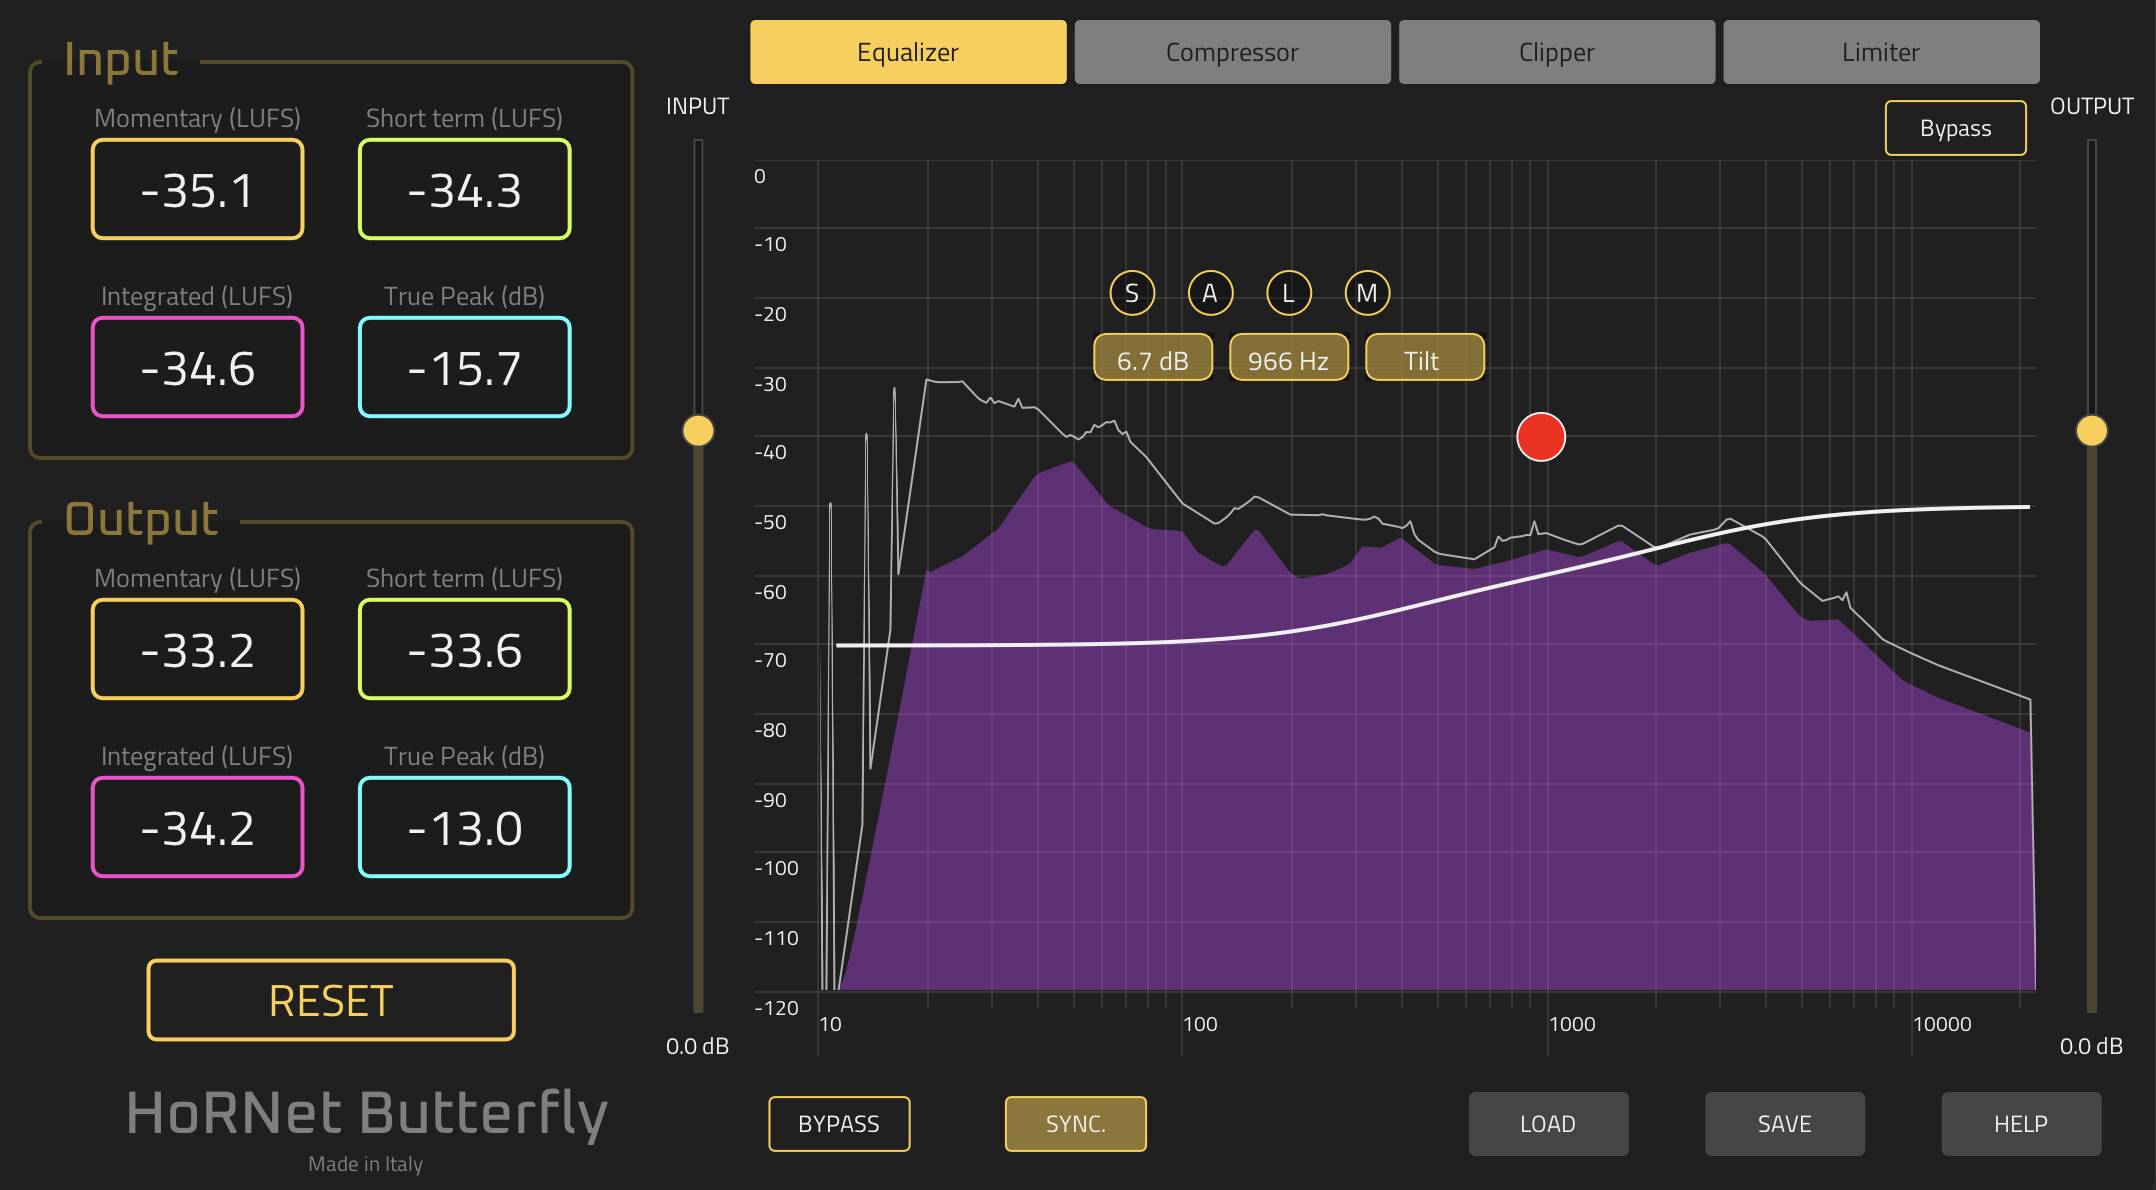
Task: Switch to the Limiter tab
Action: 1880,52
